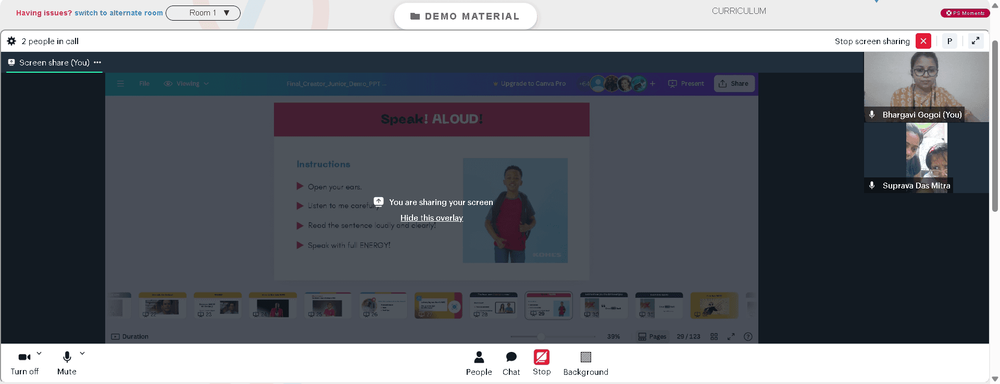Click Suprava Das Mitra's microphone icon
This screenshot has height=384, width=1000.
[871, 186]
